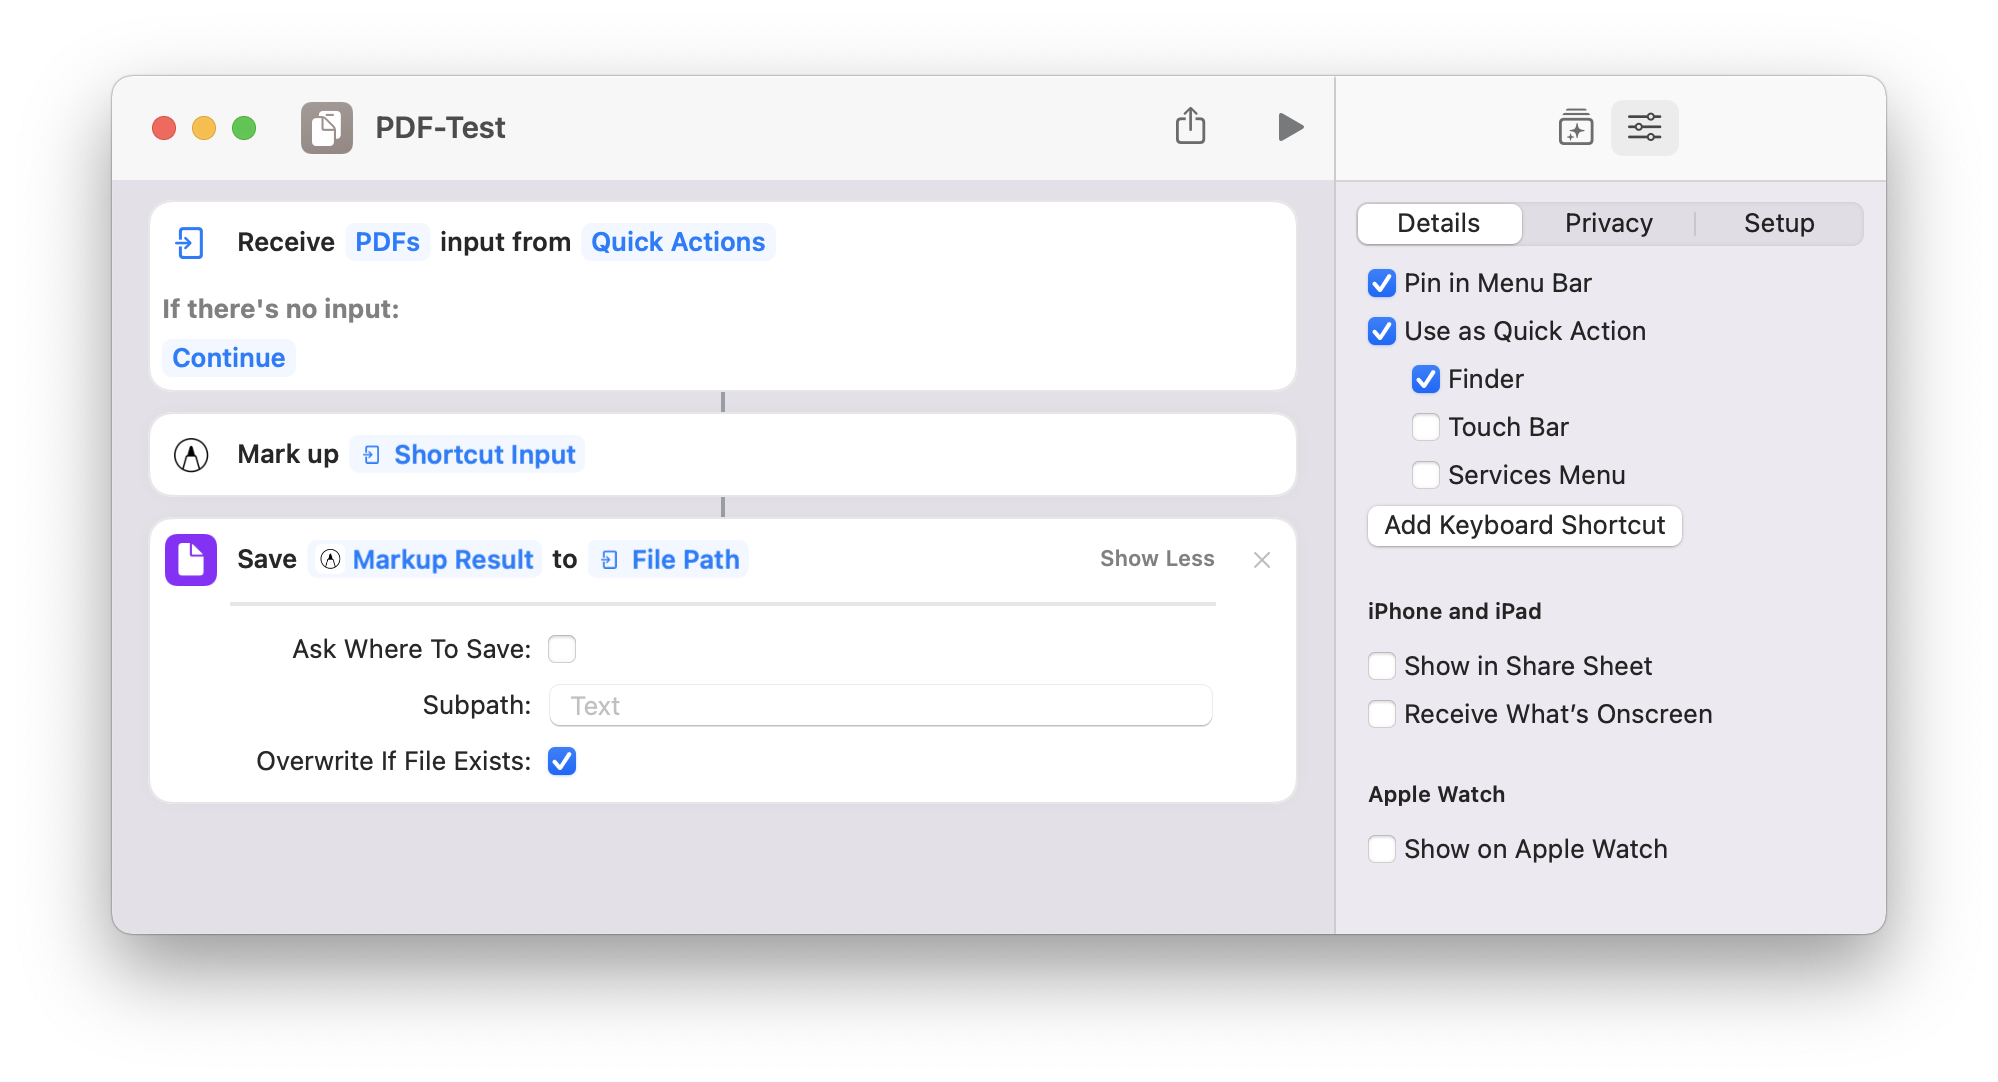
Task: Run the shortcut with play button
Action: click(1290, 127)
